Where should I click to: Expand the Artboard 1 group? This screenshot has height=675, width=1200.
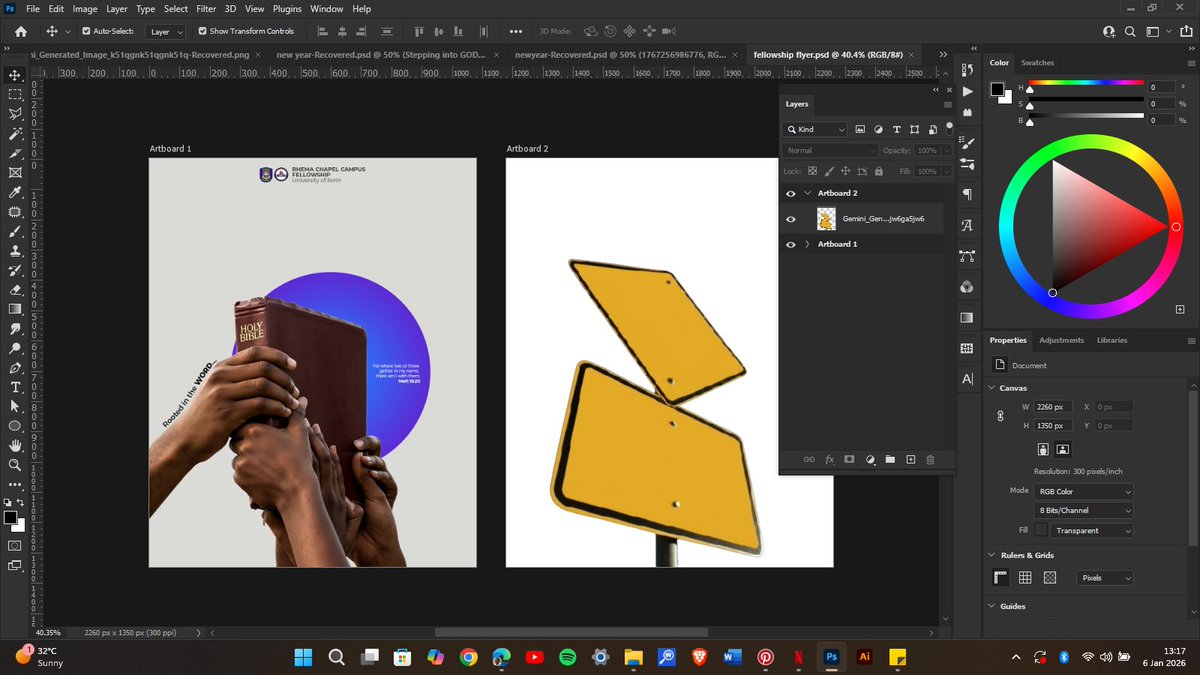pyautogui.click(x=807, y=244)
